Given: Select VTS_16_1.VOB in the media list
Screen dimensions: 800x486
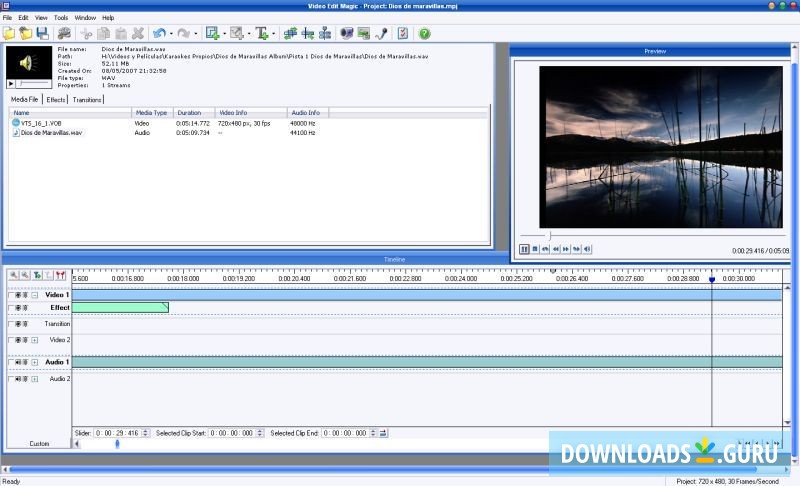Looking at the screenshot, I should coord(41,123).
